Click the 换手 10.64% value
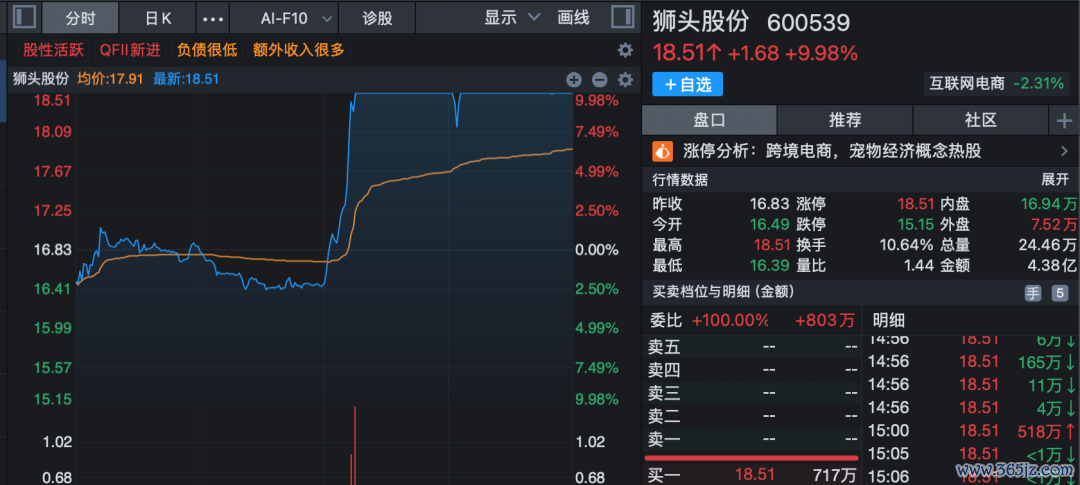 [x=906, y=245]
